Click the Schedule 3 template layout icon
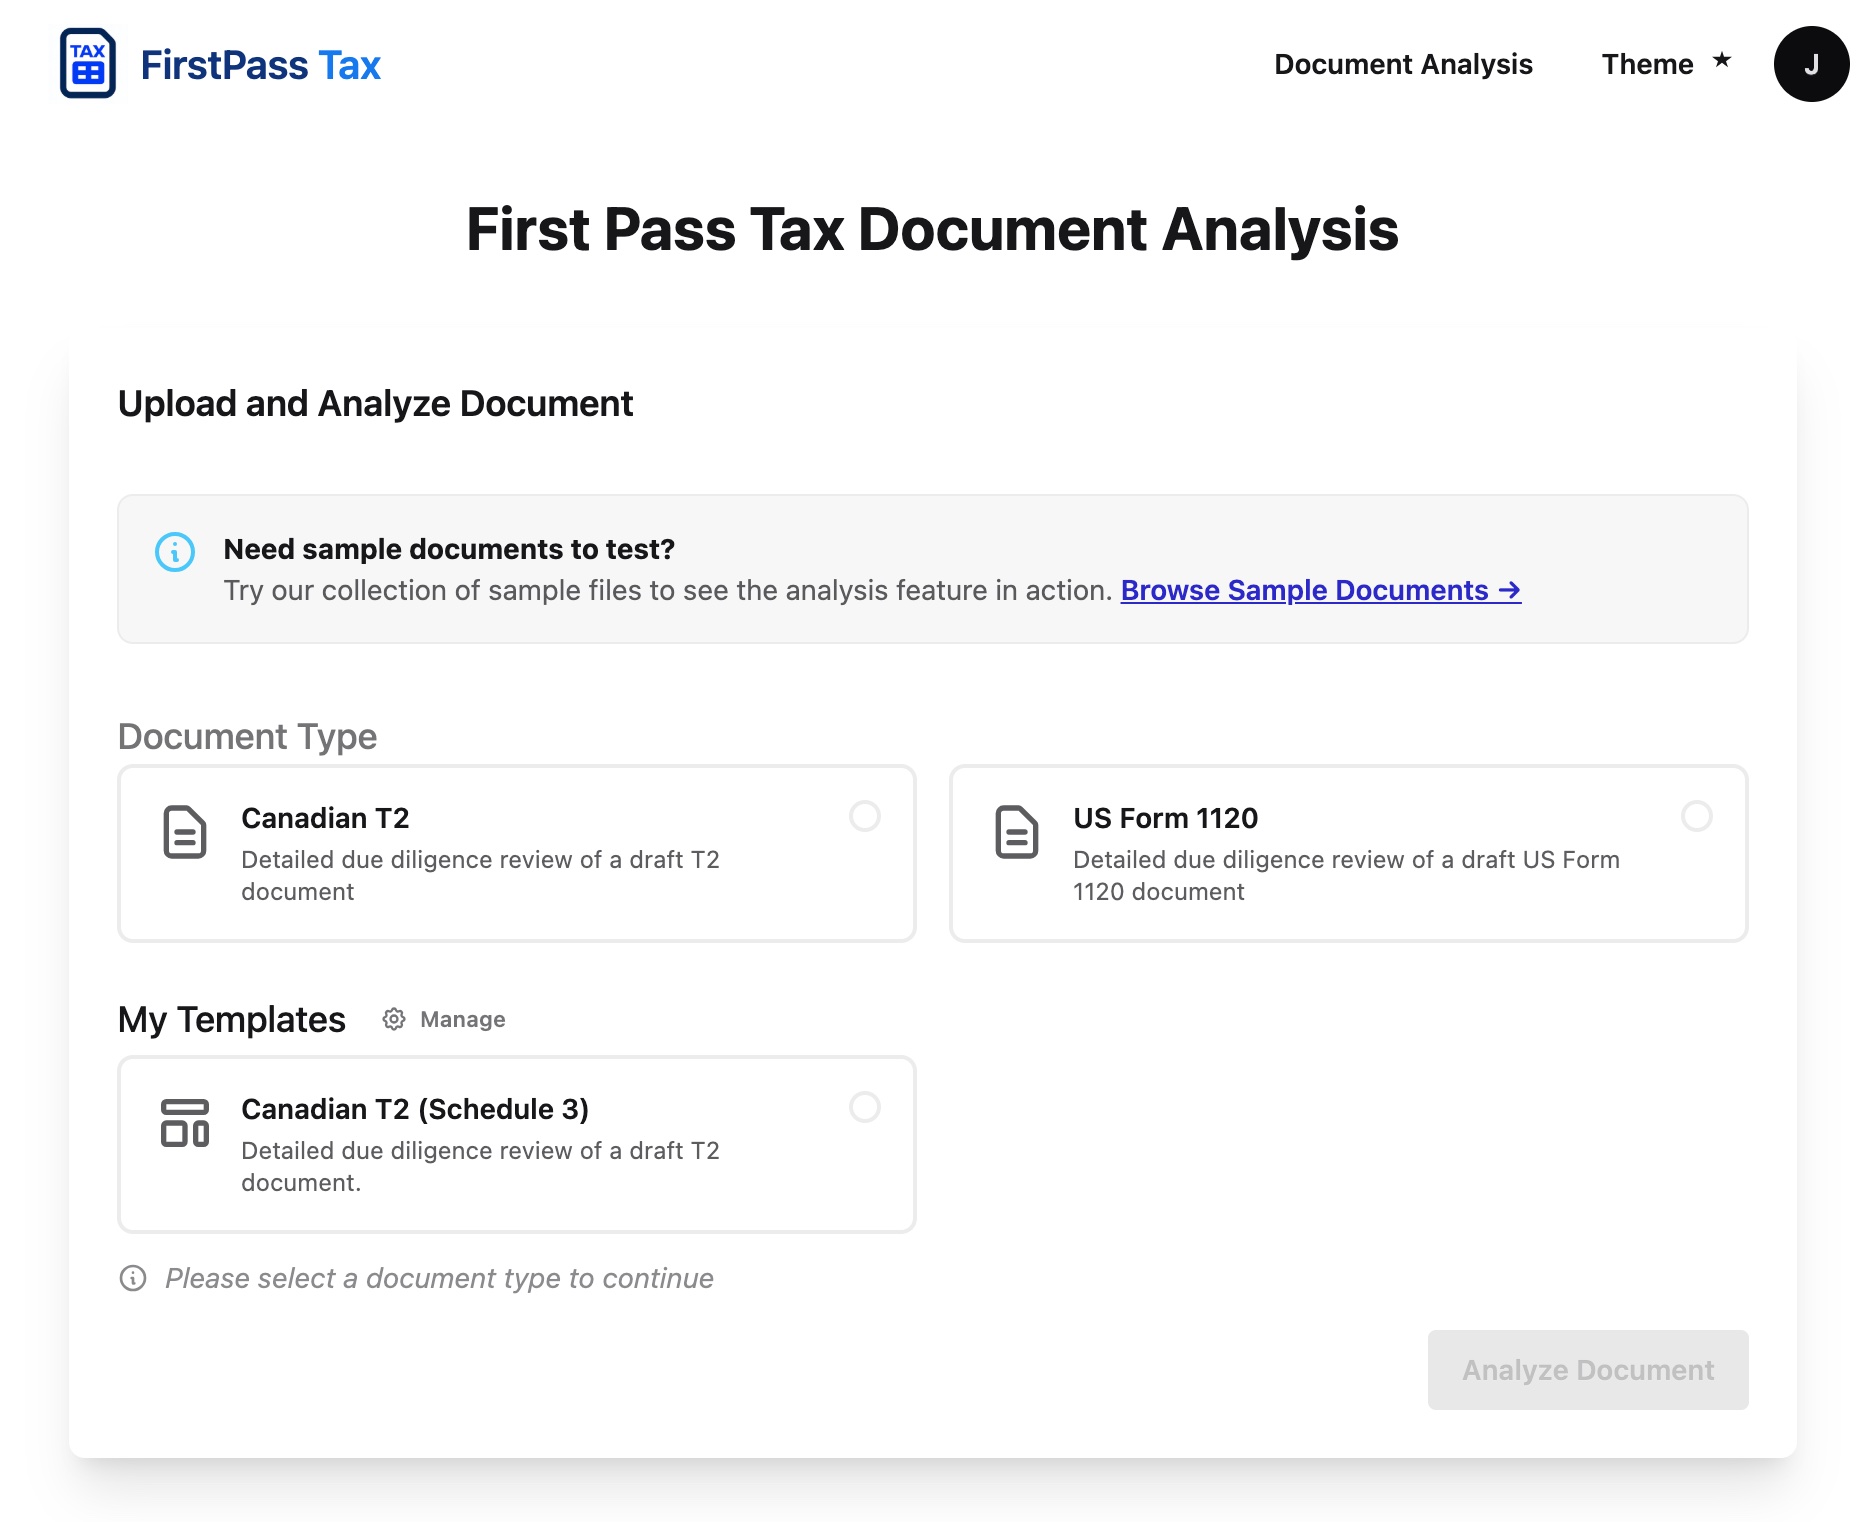Screen dimensions: 1868x1522 [185, 1123]
